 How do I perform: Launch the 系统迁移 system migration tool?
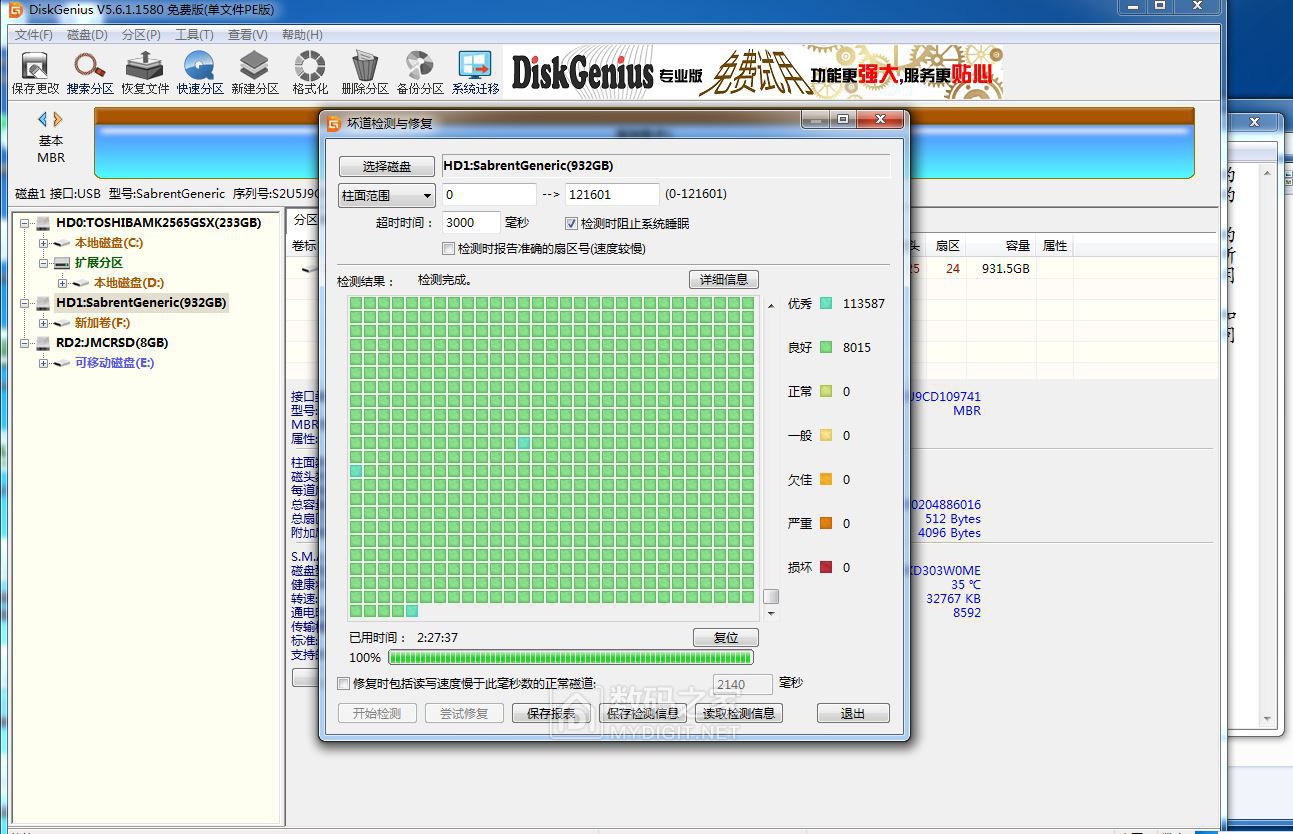pos(475,73)
